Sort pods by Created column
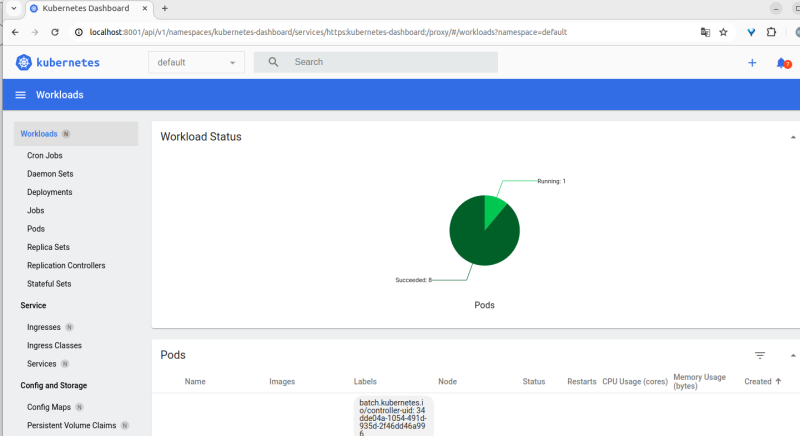This screenshot has height=436, width=800. 762,381
